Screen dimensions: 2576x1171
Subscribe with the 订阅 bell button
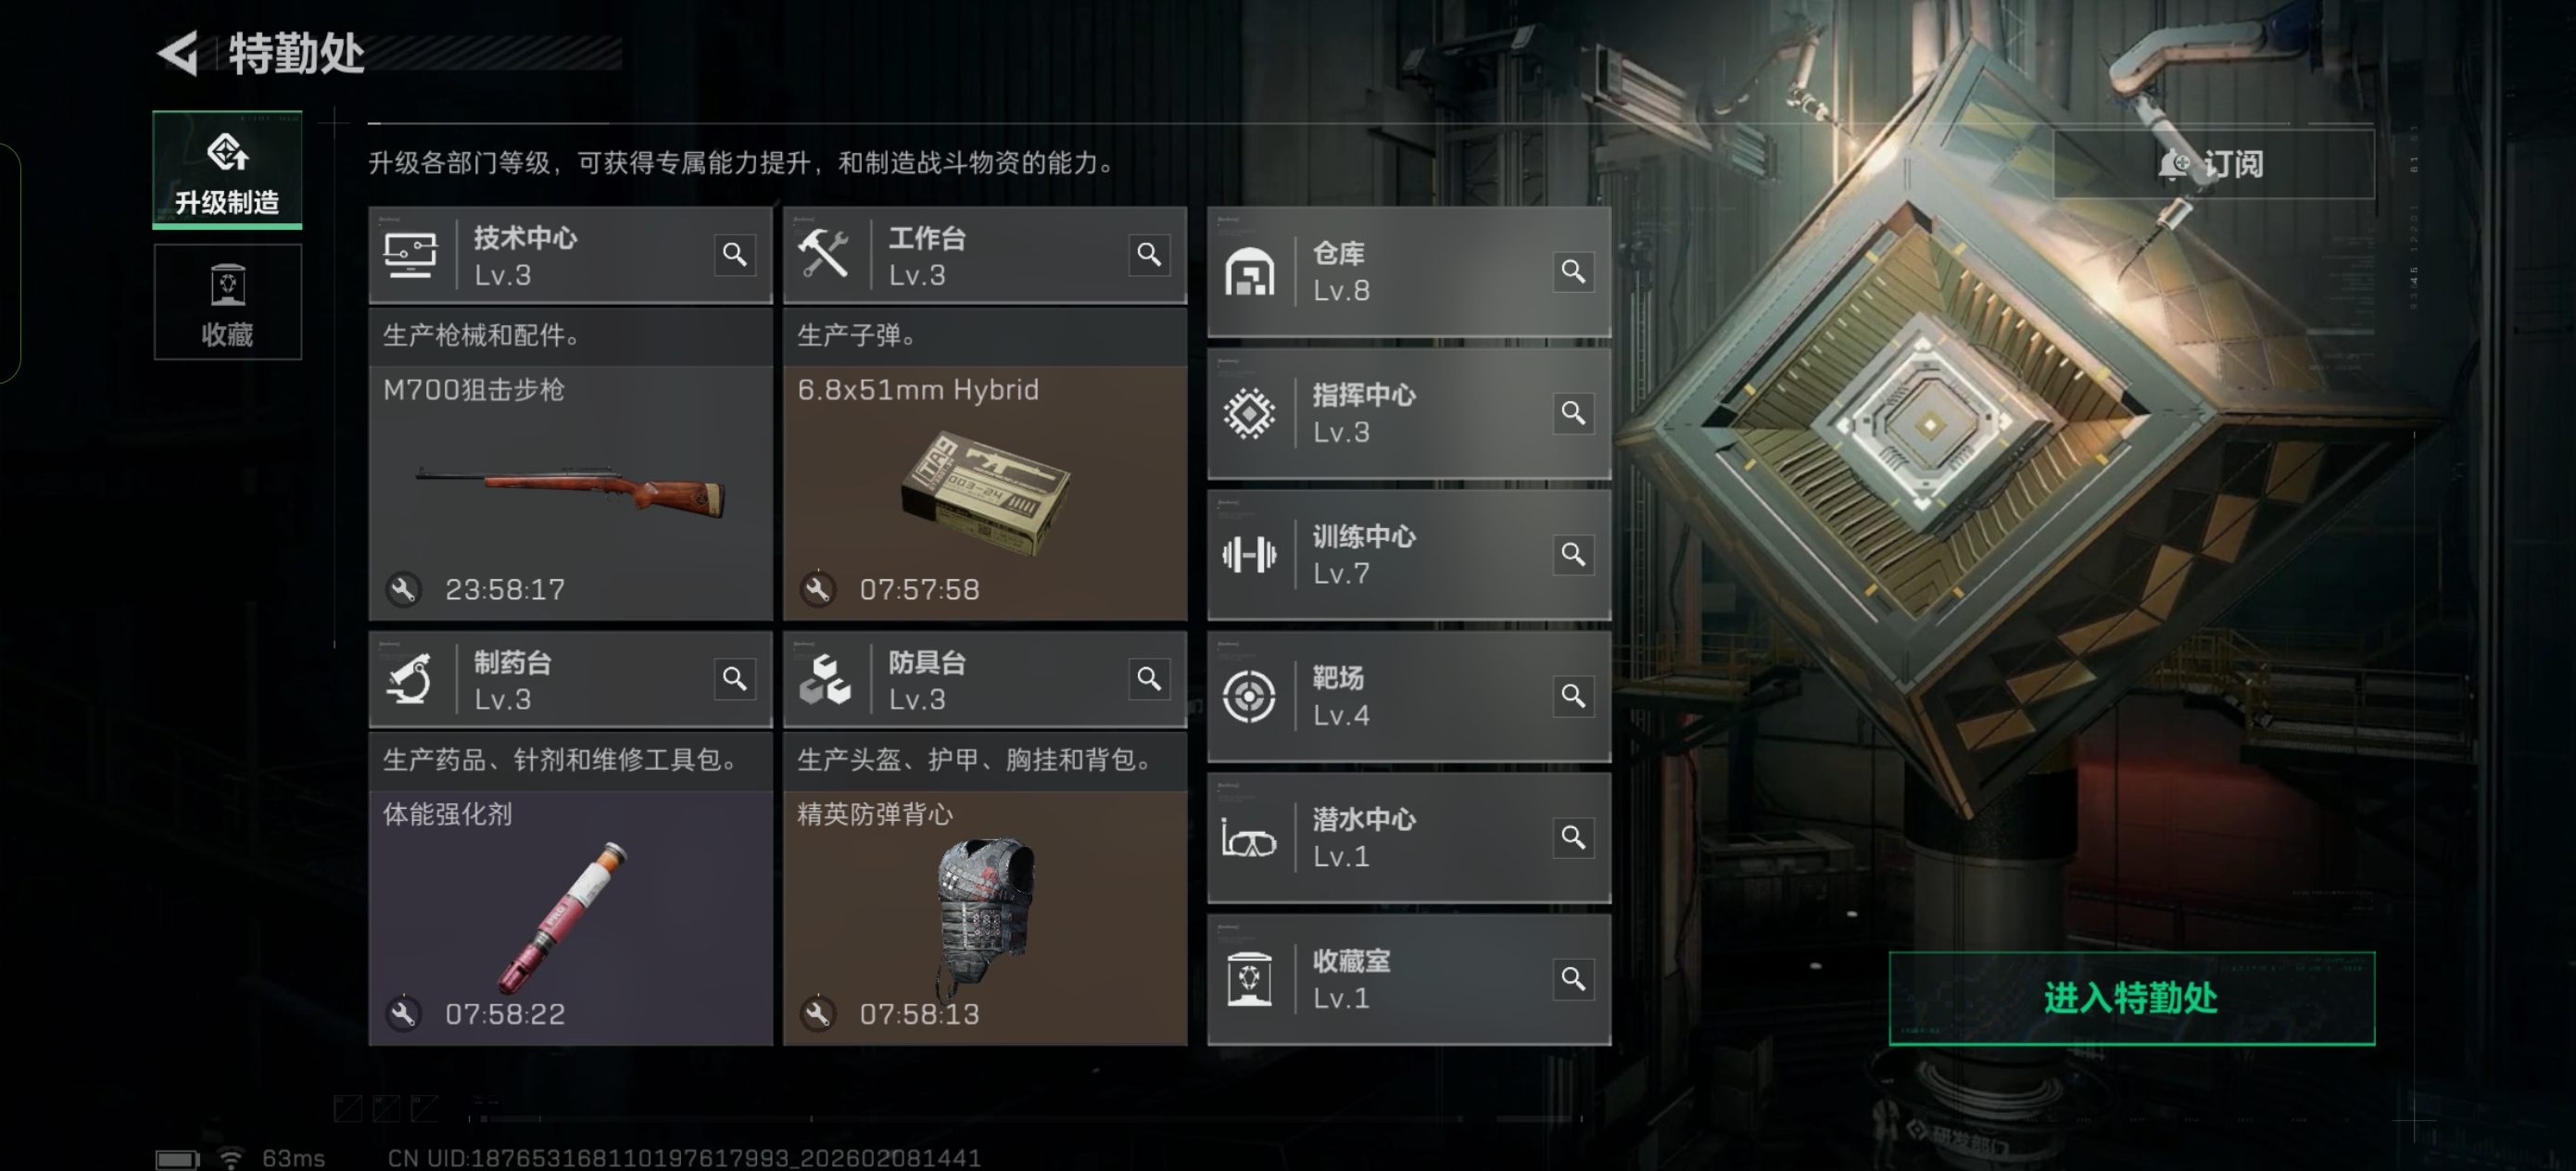point(2213,163)
